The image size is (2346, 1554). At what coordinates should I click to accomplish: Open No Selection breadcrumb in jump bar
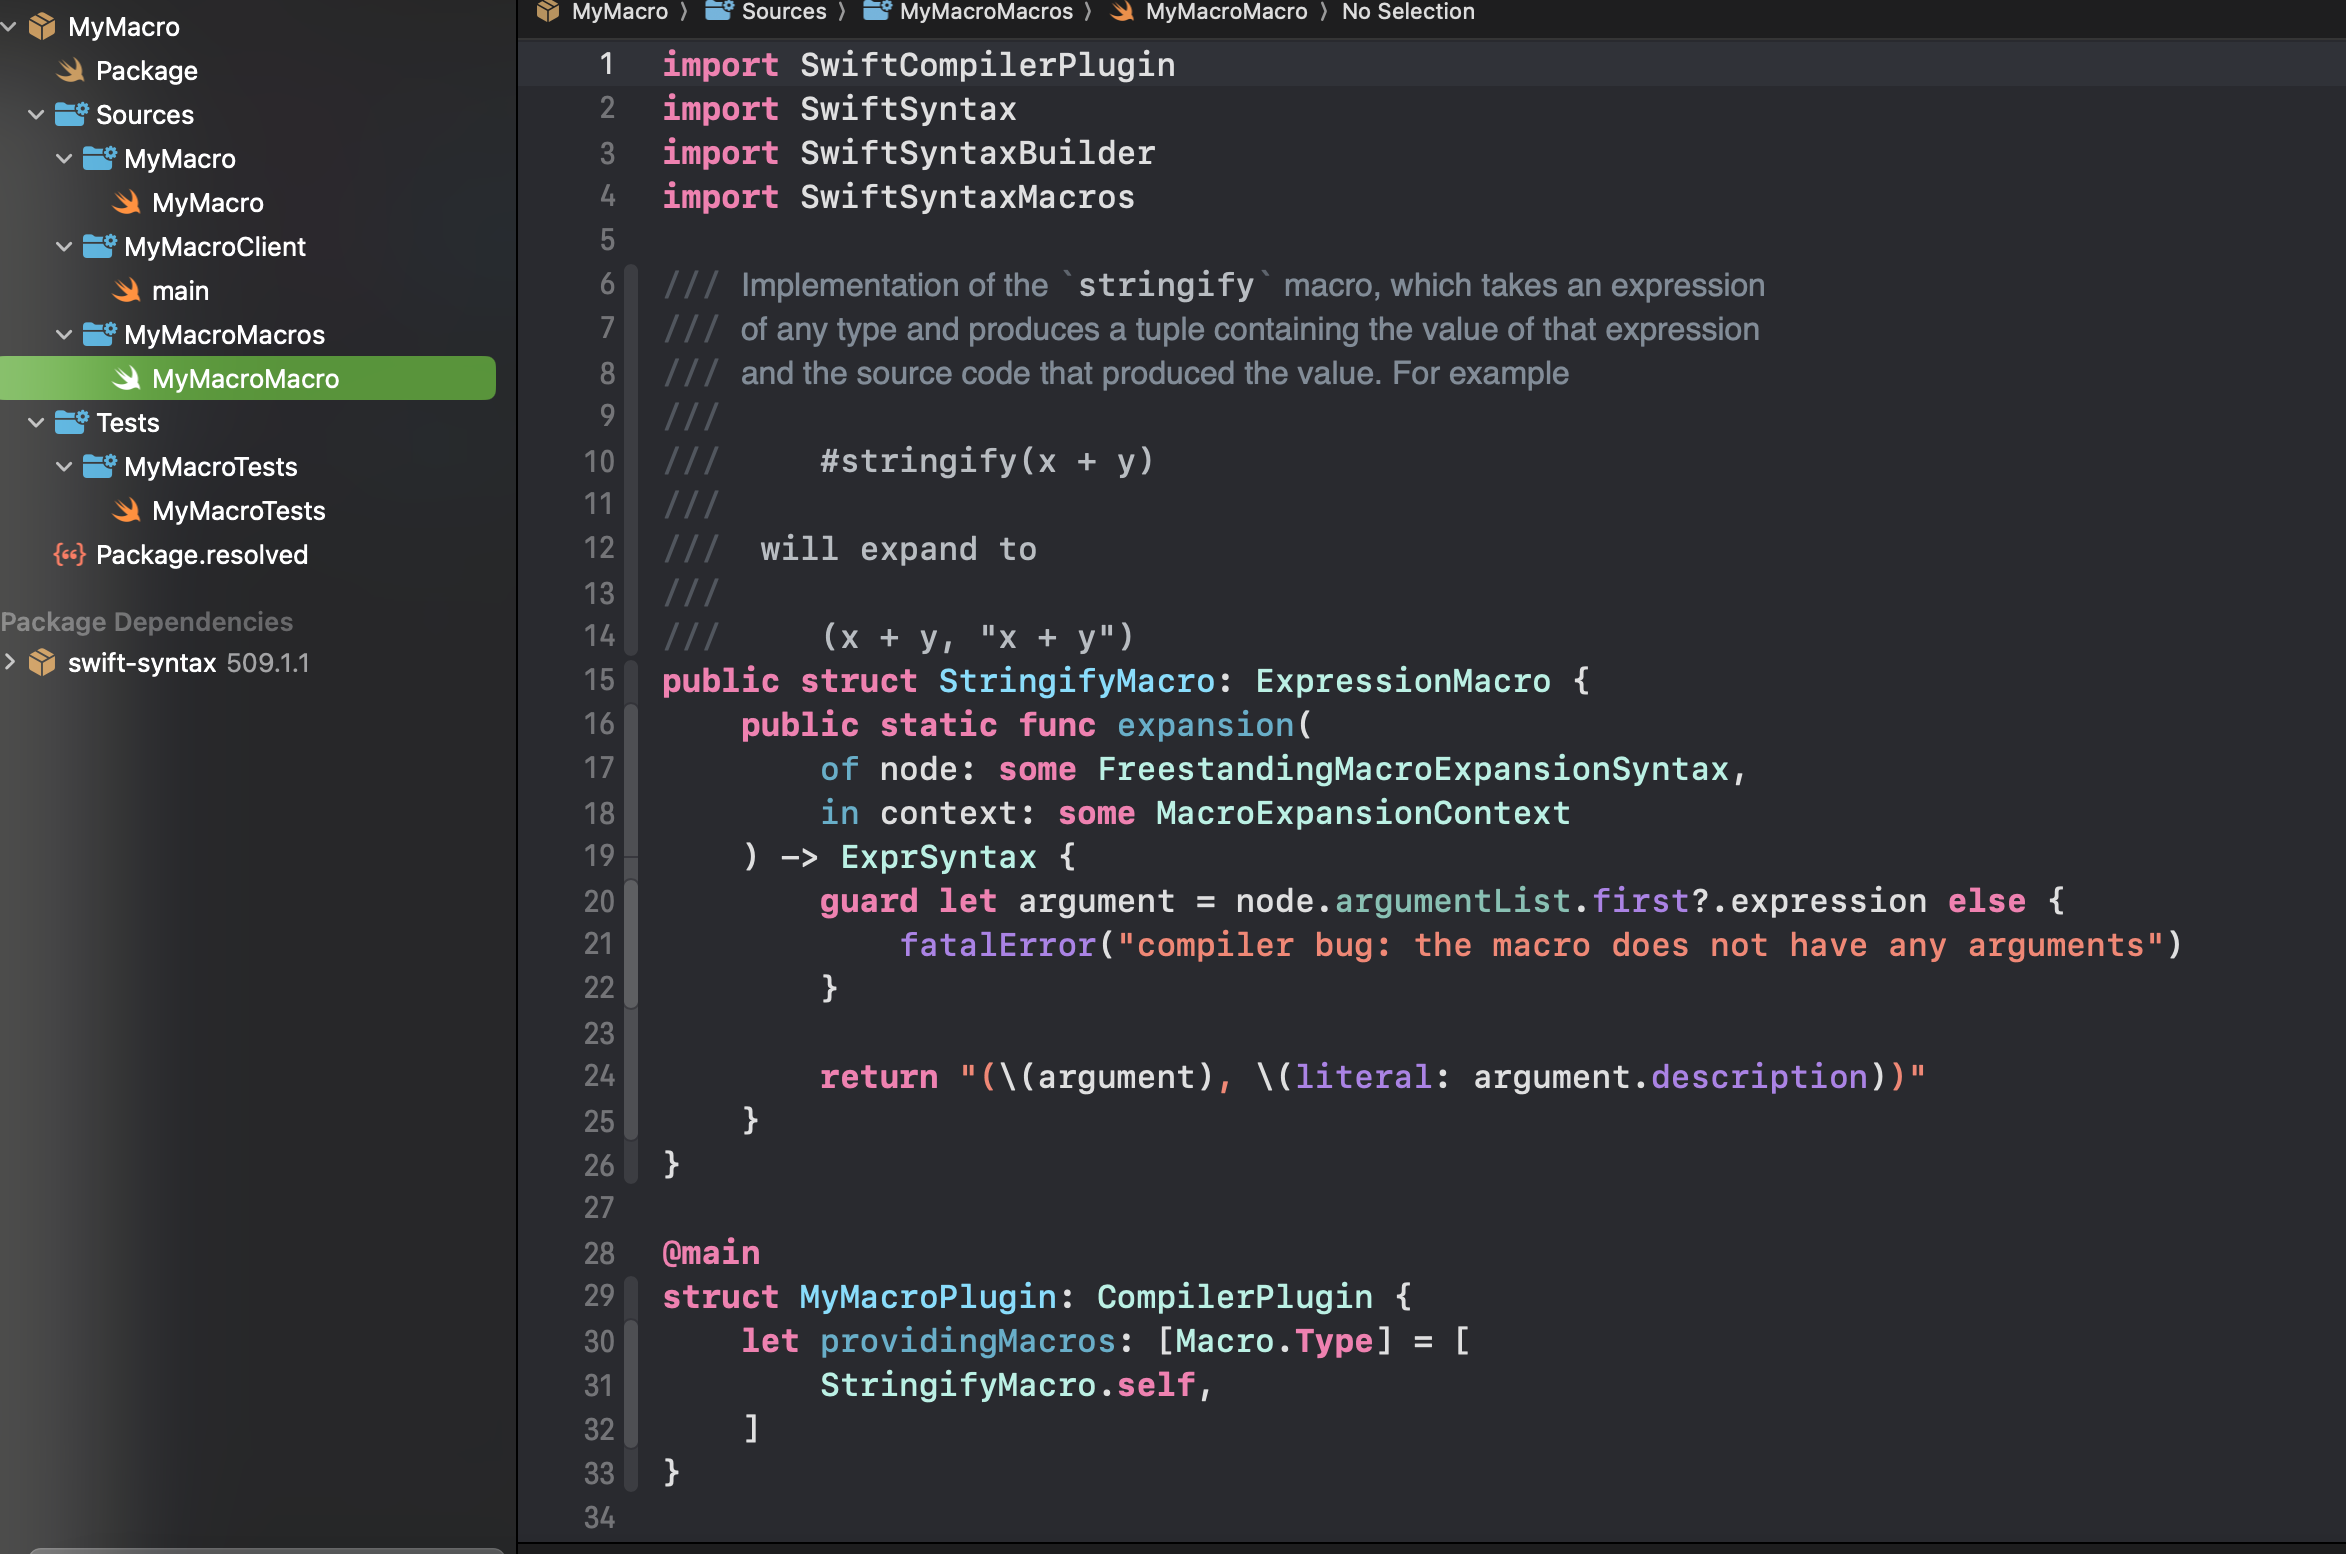[1407, 12]
